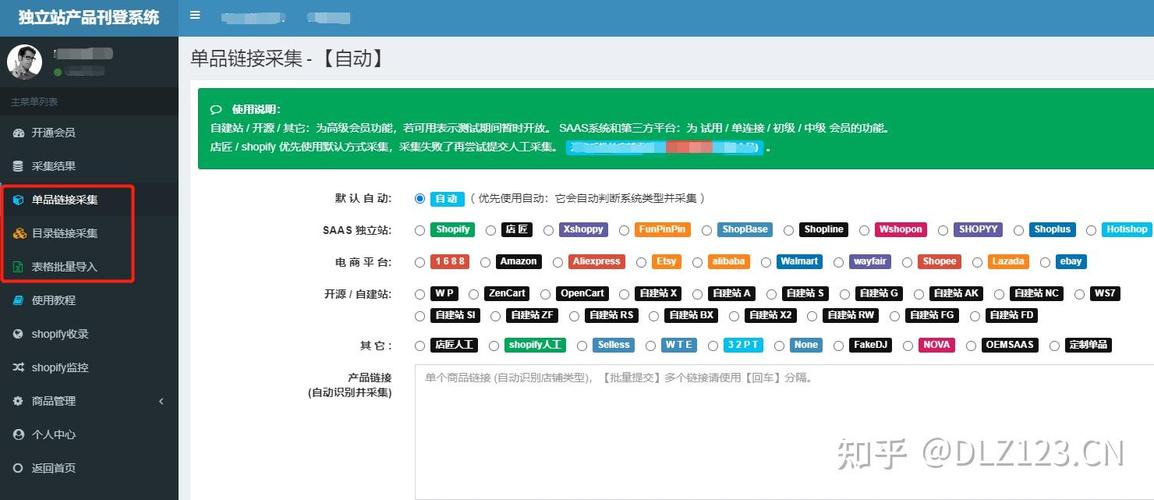Select the alibaba platform radio

[696, 262]
